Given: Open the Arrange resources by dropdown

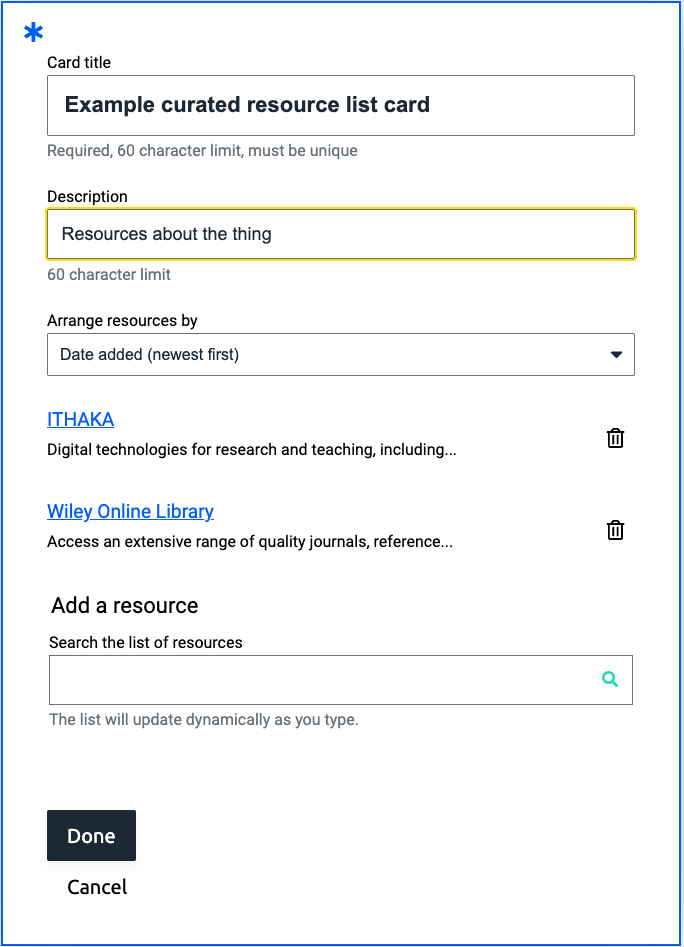Looking at the screenshot, I should click(340, 354).
